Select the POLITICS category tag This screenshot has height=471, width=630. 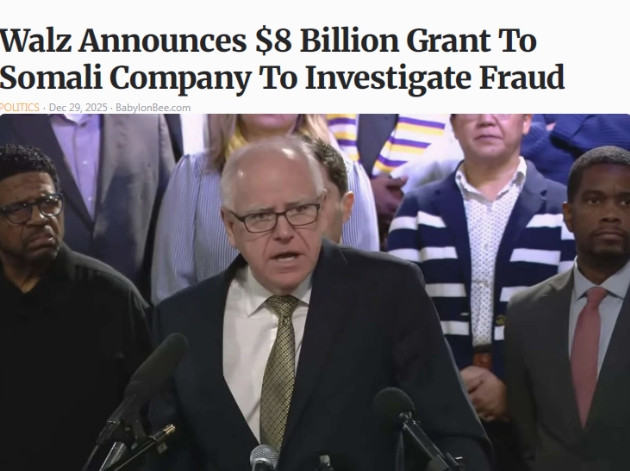(19, 108)
